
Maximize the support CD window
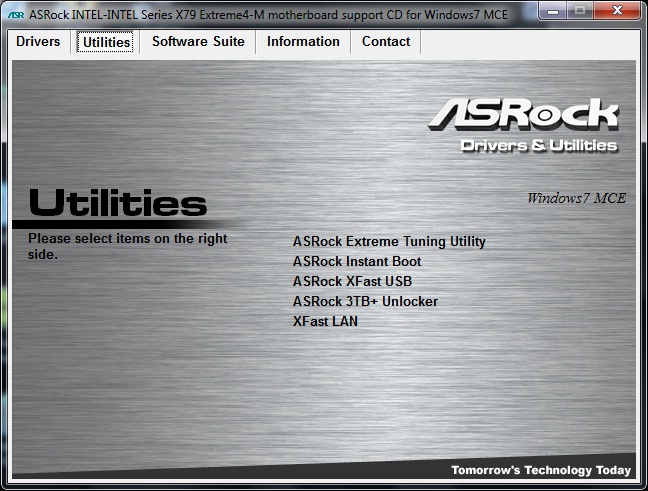click(579, 11)
